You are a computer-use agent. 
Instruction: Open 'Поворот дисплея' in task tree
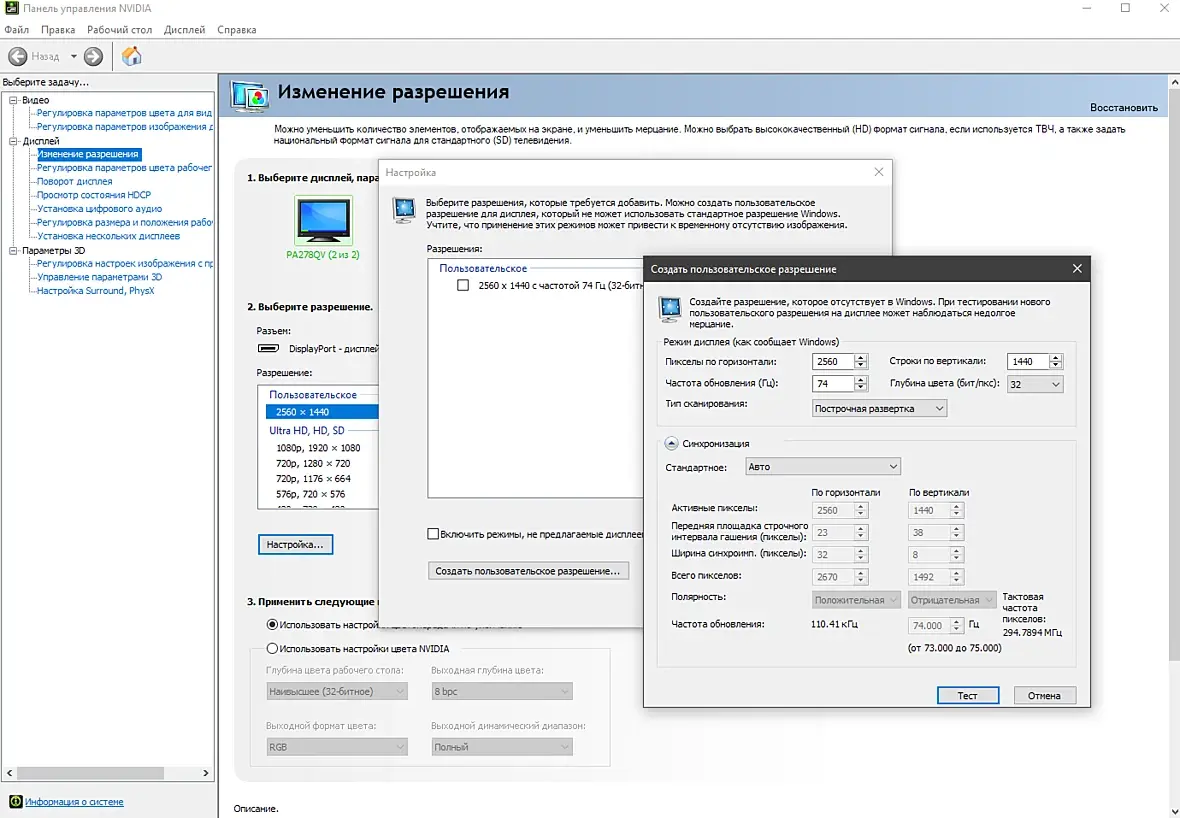click(75, 181)
